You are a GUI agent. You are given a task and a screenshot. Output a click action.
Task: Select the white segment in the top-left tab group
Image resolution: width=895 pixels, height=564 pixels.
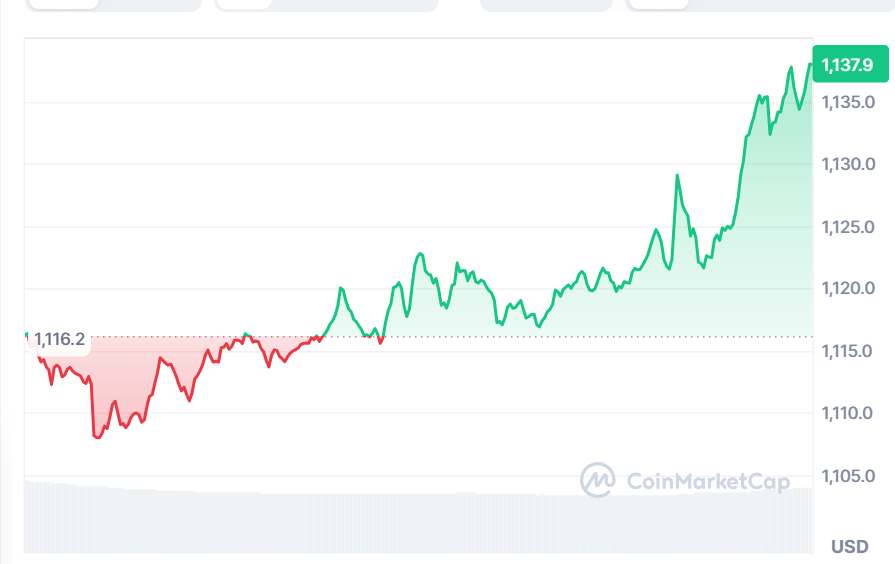pyautogui.click(x=63, y=4)
